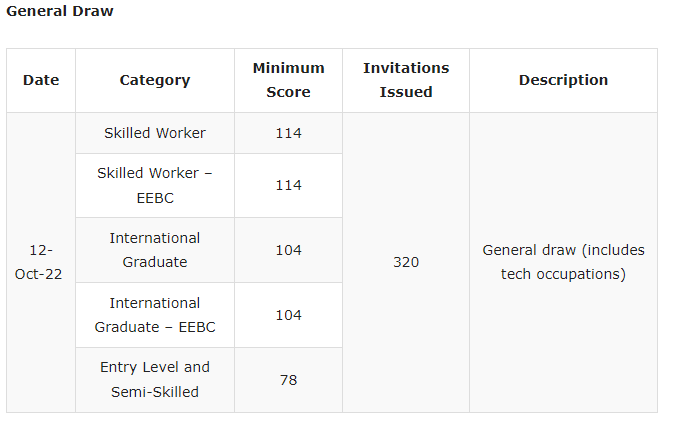Select the Entry Level and Semi-Skilled cell

(155, 380)
